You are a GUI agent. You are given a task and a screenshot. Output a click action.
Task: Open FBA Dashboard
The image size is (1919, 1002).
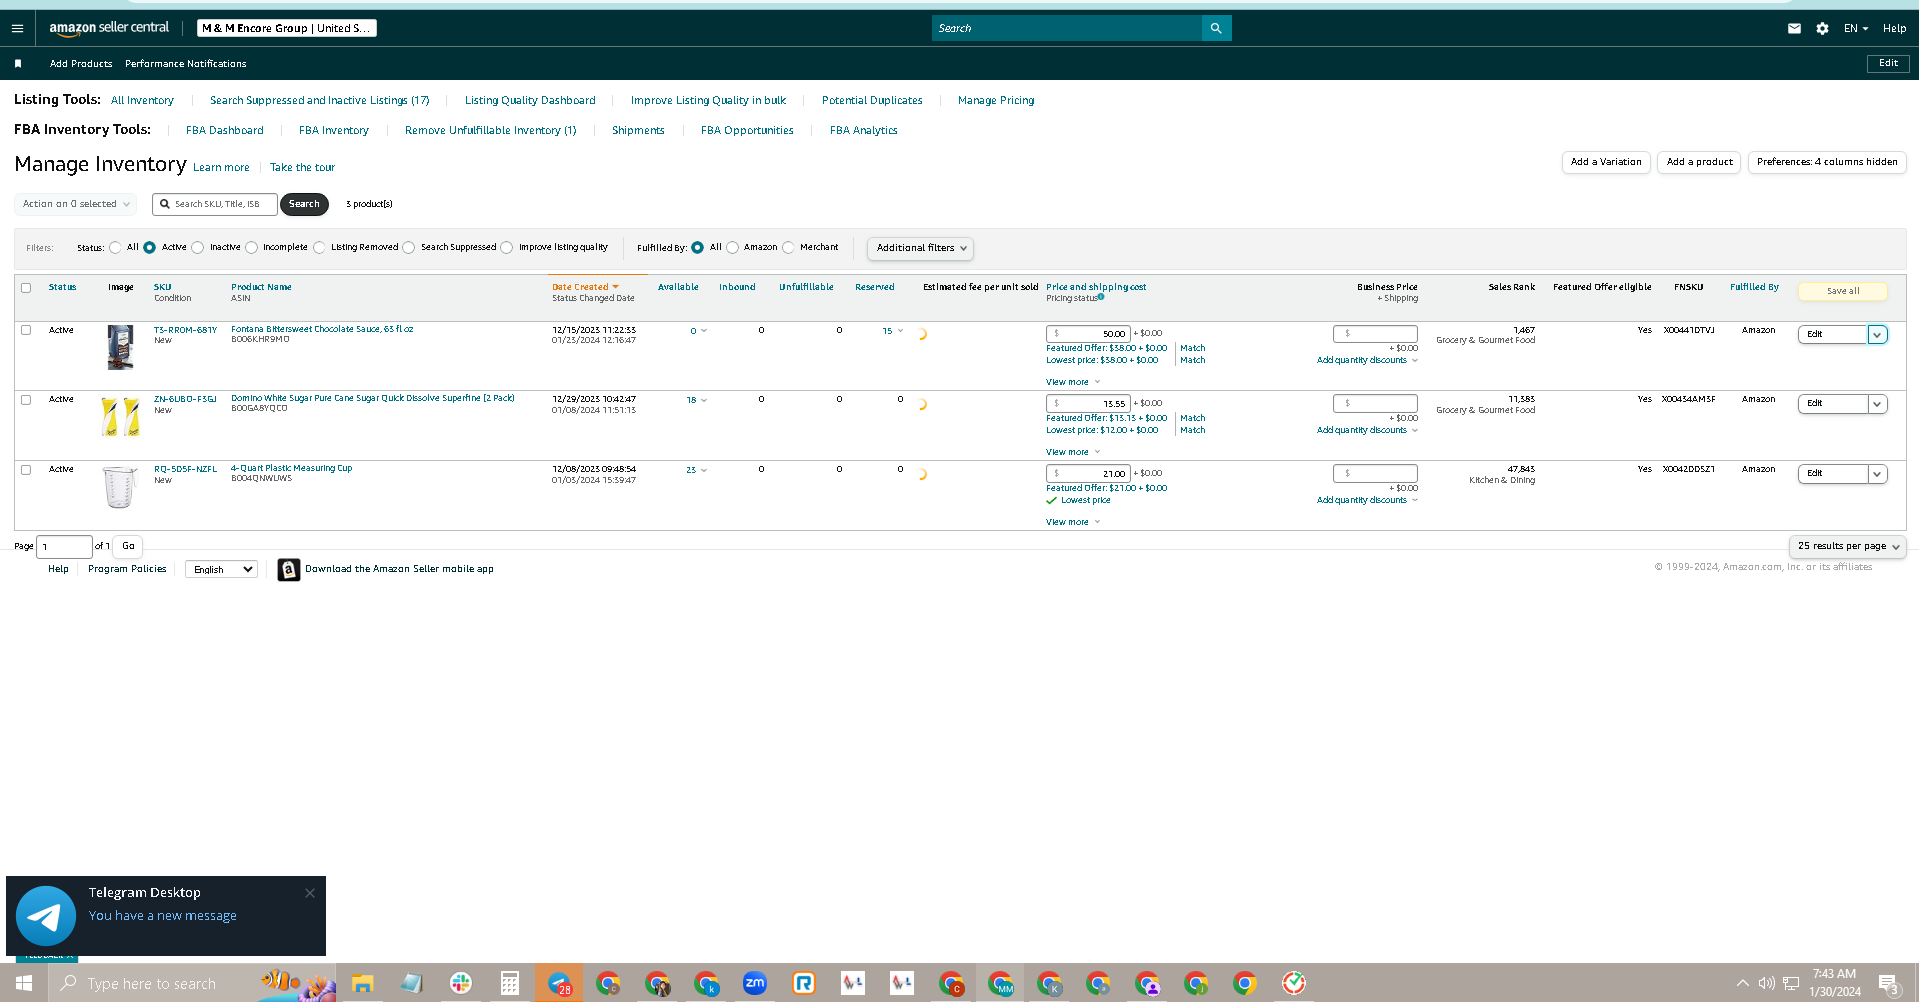pyautogui.click(x=225, y=130)
